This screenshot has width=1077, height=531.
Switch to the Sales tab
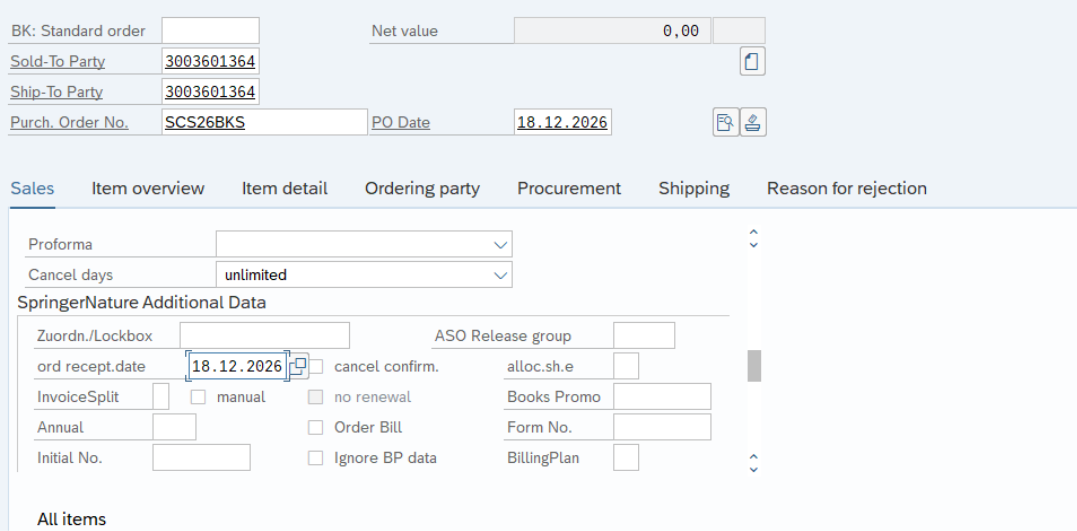[x=32, y=188]
